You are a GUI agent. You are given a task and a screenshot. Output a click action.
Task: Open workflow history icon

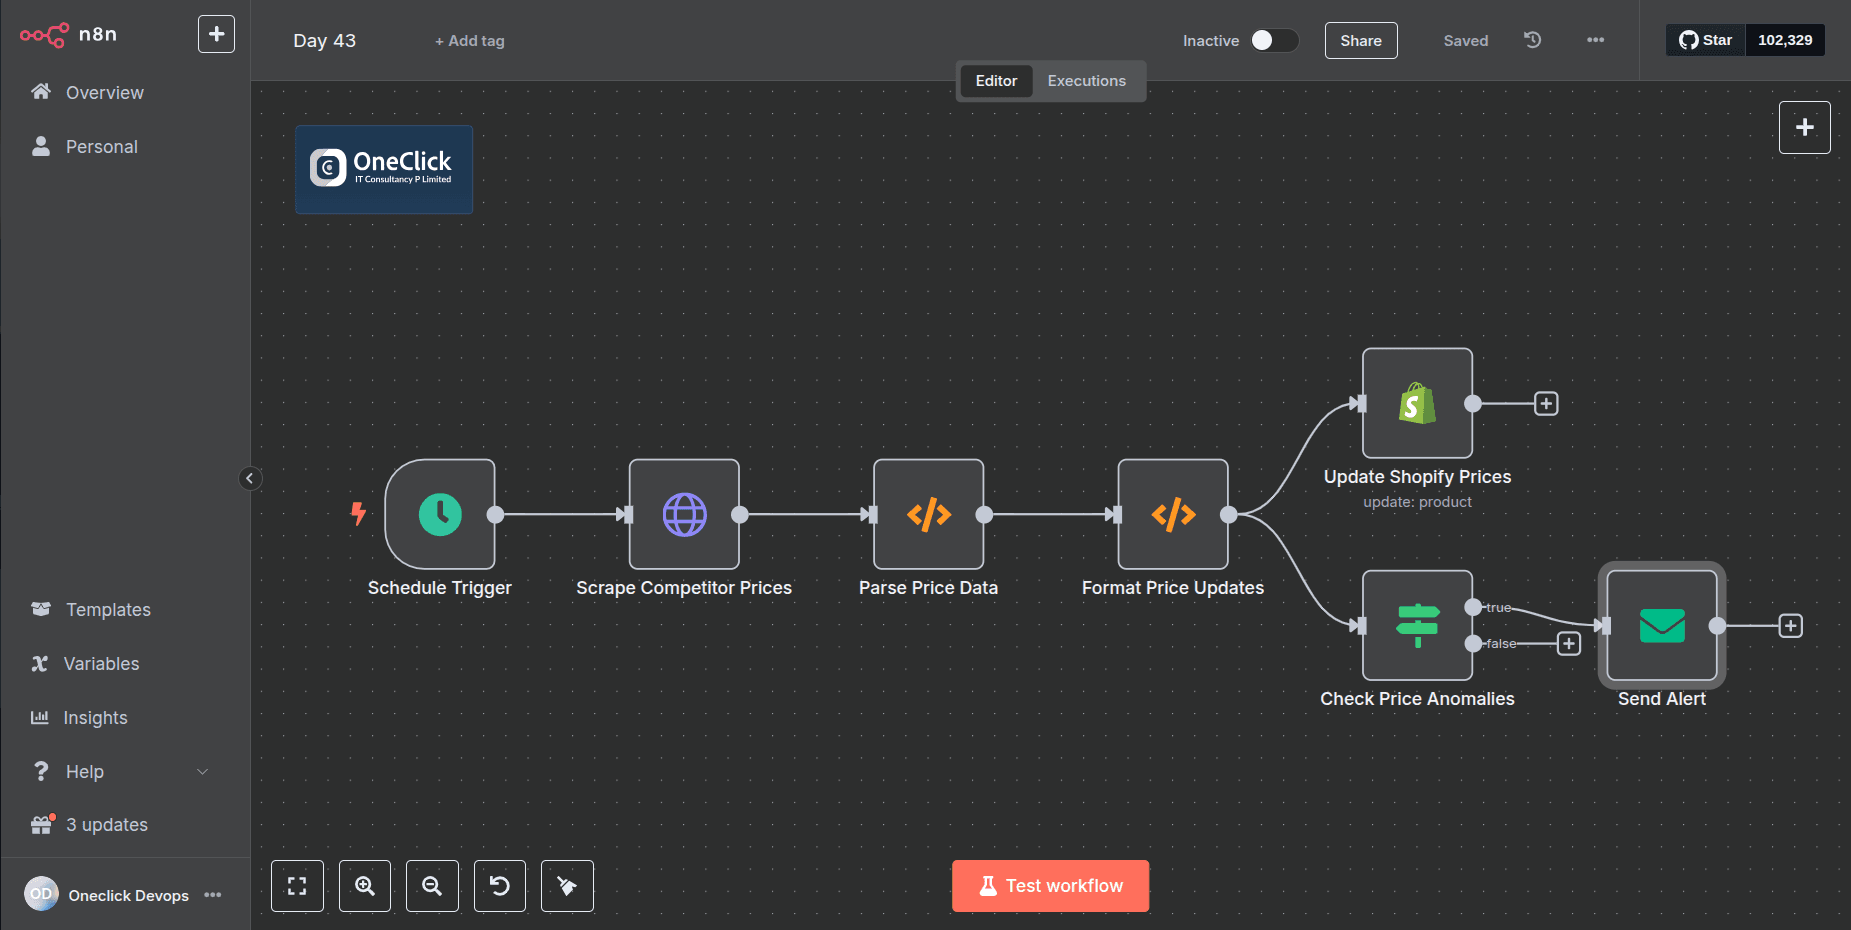coord(1532,40)
